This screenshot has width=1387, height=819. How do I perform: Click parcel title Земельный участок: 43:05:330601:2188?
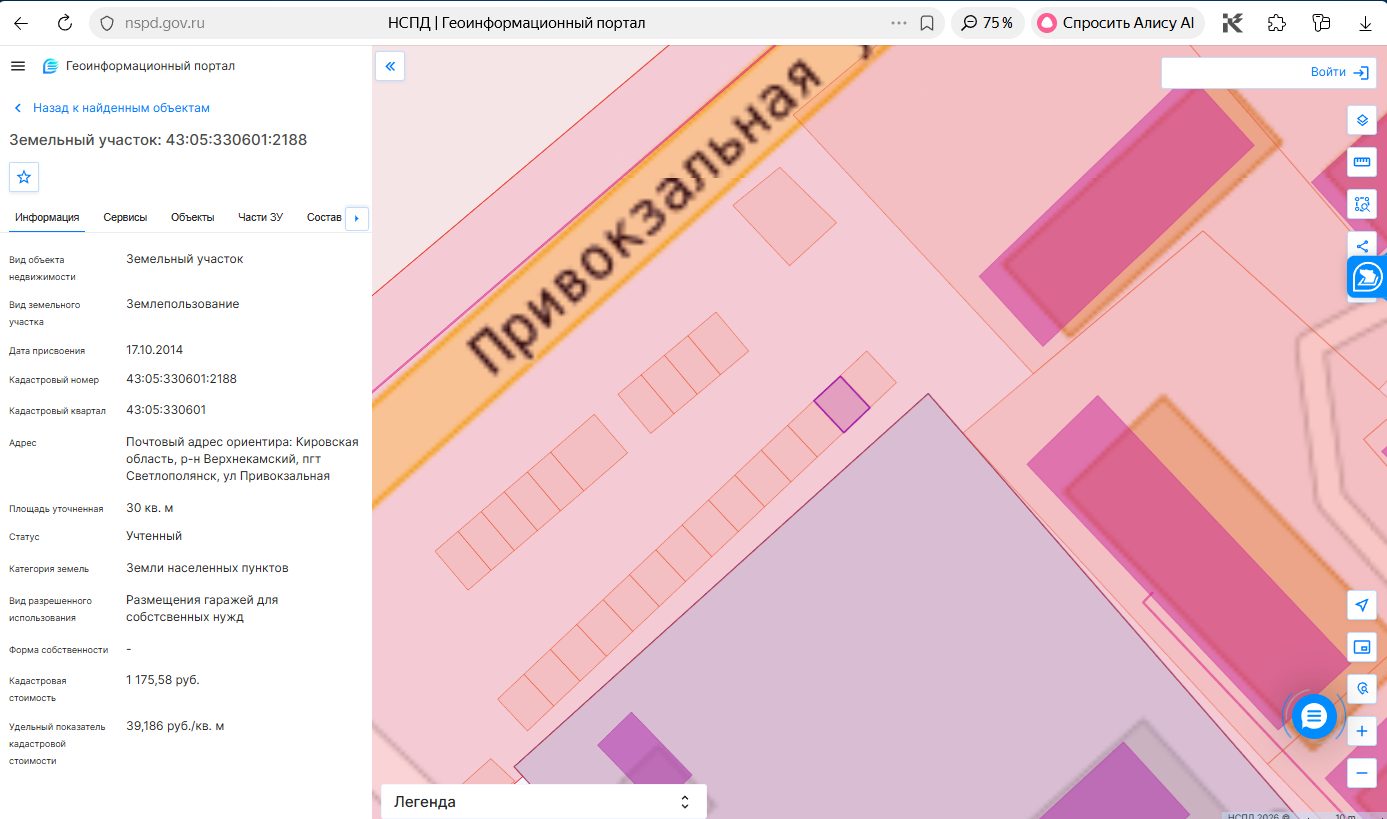[158, 140]
